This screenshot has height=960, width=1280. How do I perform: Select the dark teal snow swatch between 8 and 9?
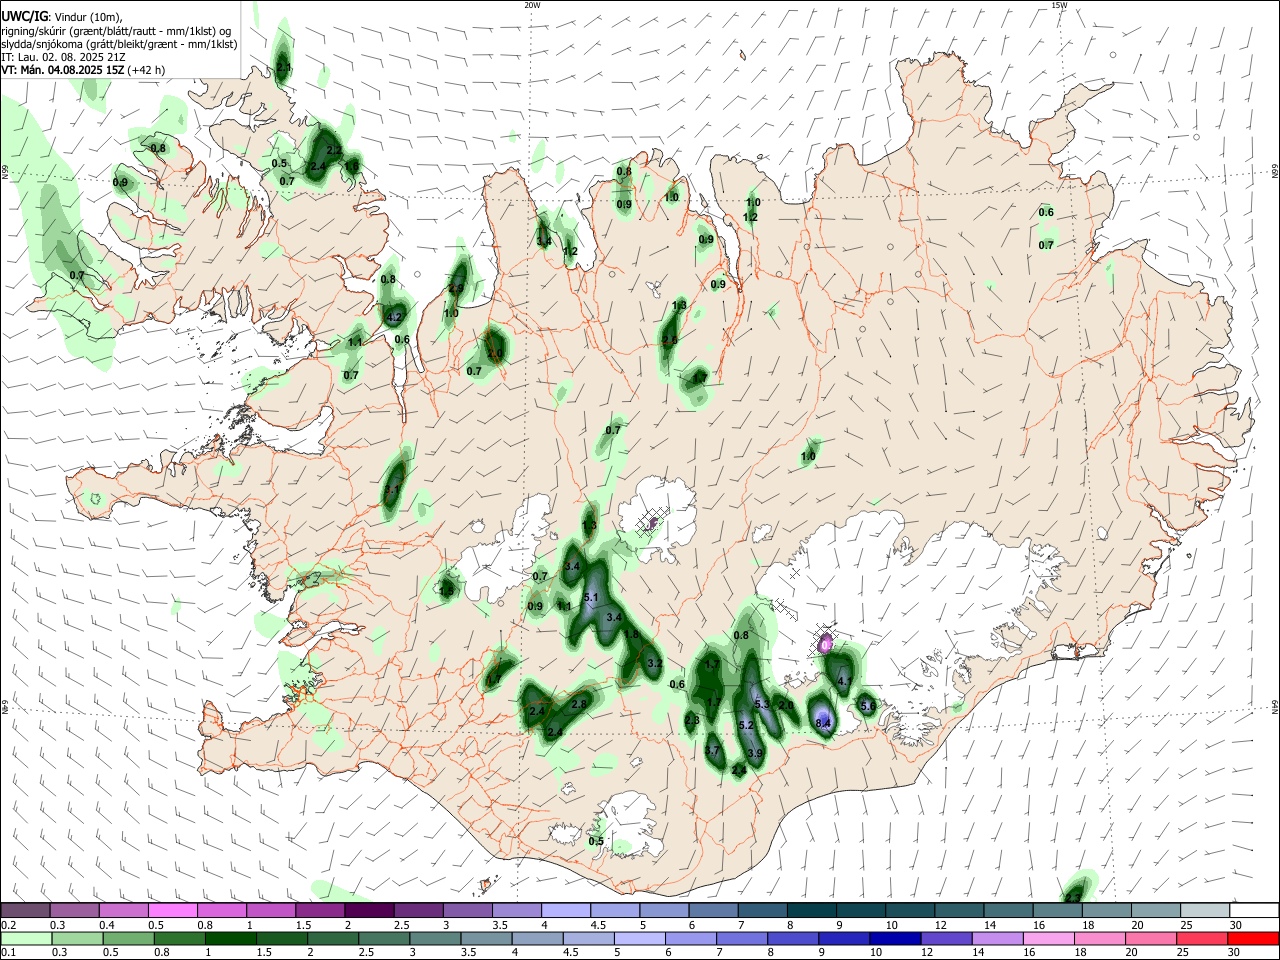[810, 910]
